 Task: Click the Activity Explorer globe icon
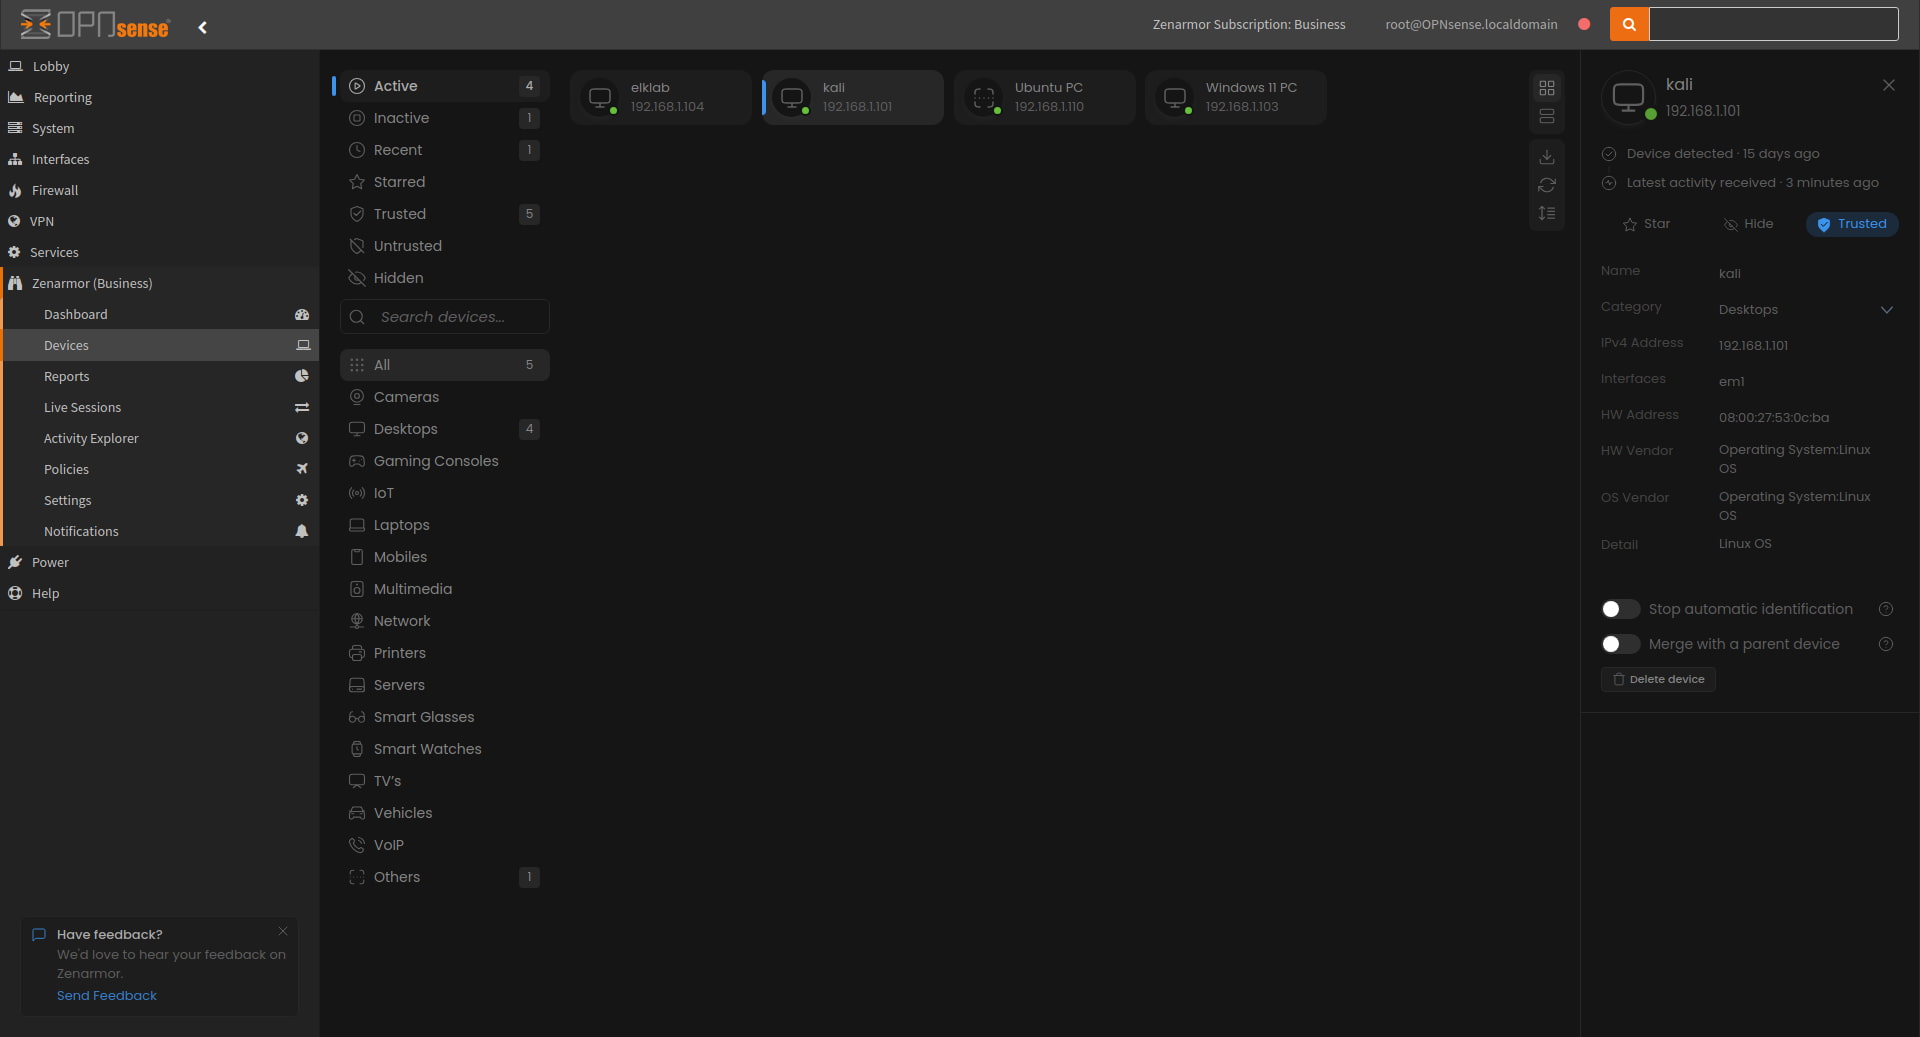click(x=302, y=438)
